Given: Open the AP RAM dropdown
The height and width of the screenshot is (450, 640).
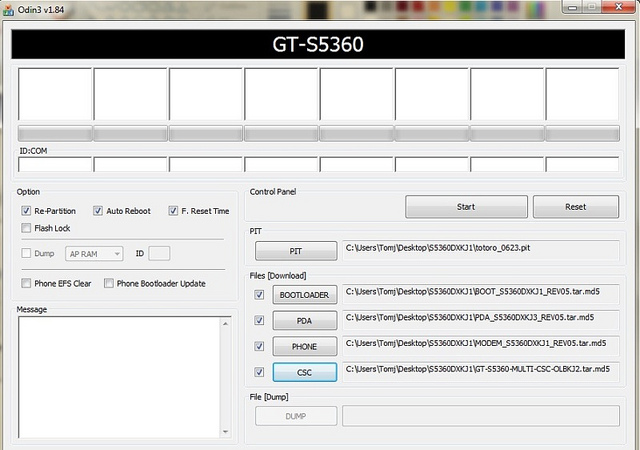Looking at the screenshot, I should pyautogui.click(x=94, y=254).
